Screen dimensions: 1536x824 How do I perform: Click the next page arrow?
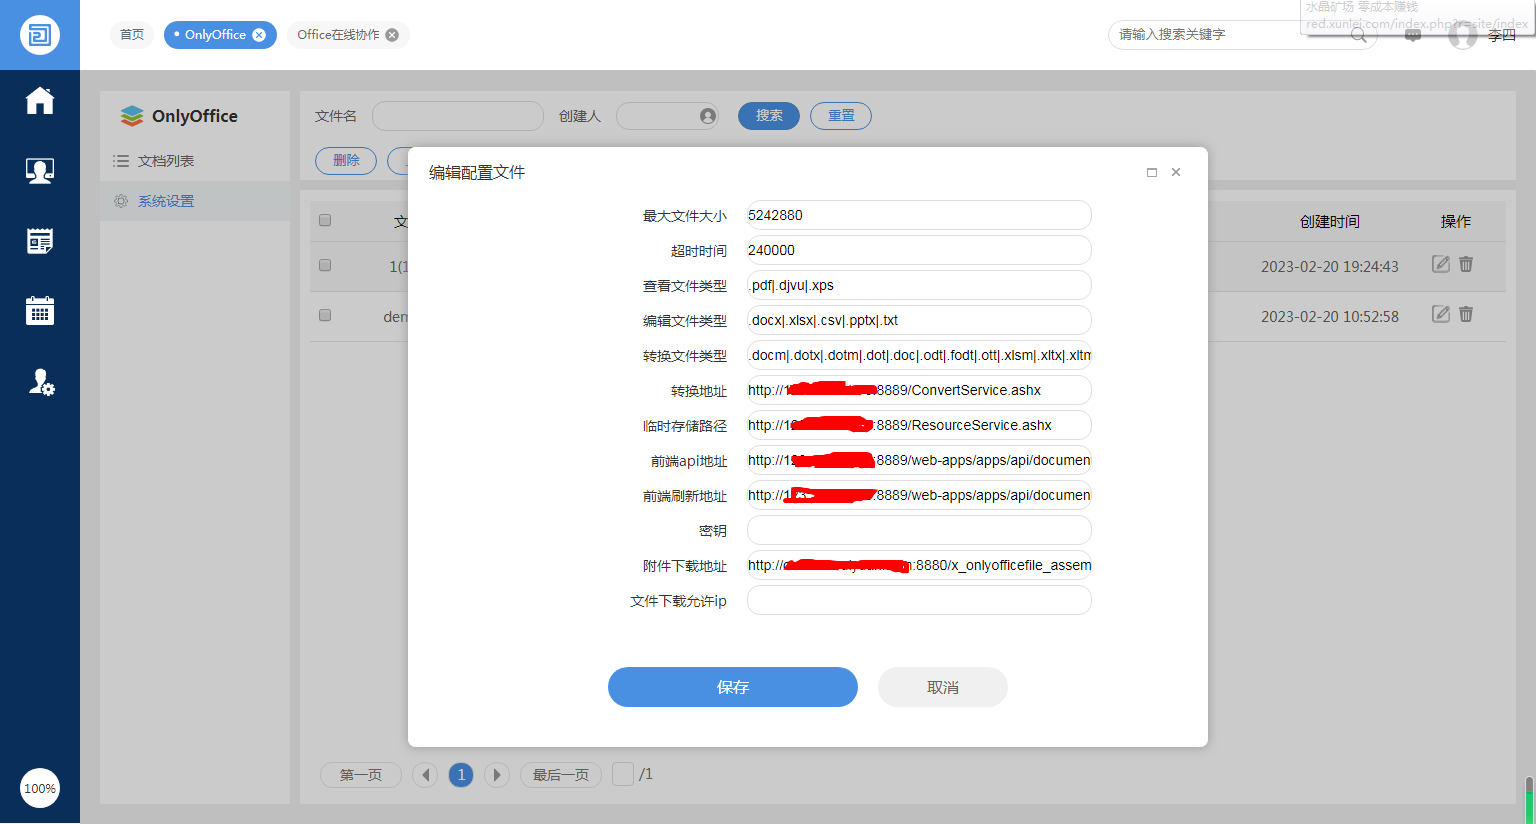pos(497,775)
